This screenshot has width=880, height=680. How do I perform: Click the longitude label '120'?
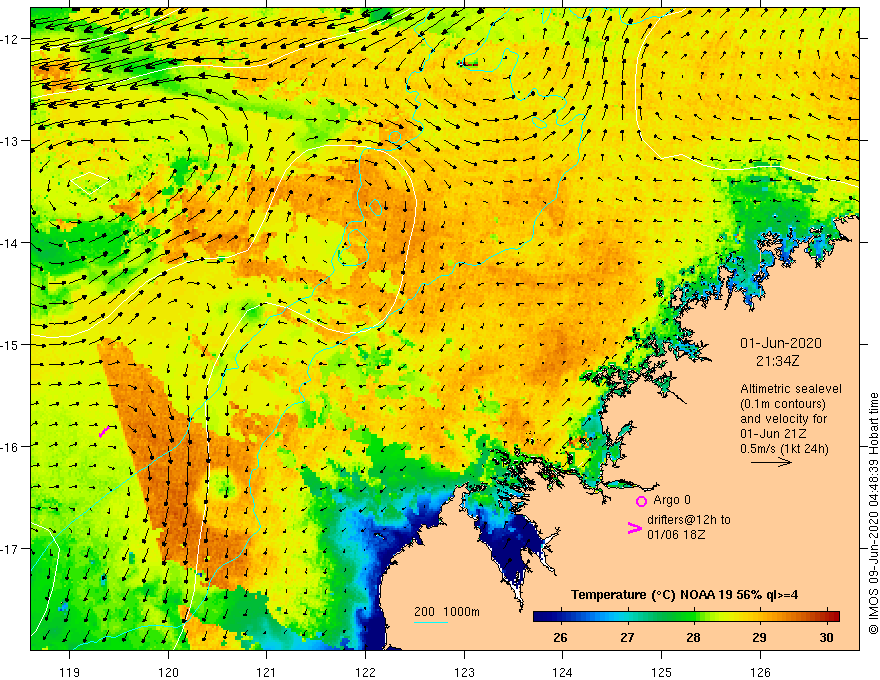(168, 672)
